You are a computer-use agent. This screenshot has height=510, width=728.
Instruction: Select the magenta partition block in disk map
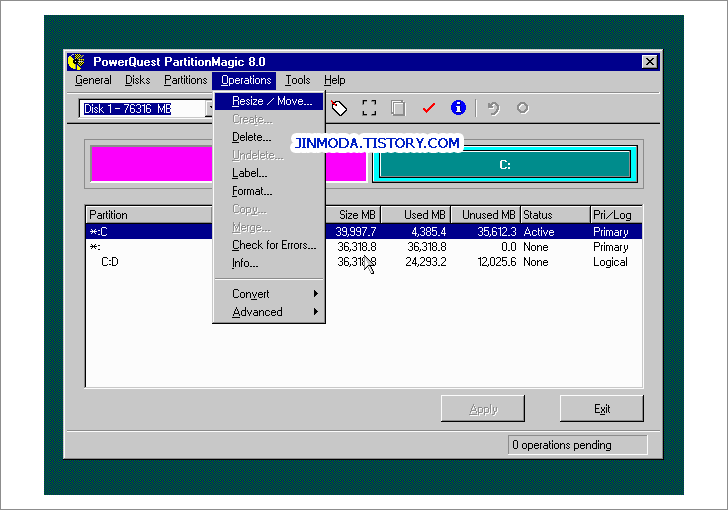click(x=151, y=164)
